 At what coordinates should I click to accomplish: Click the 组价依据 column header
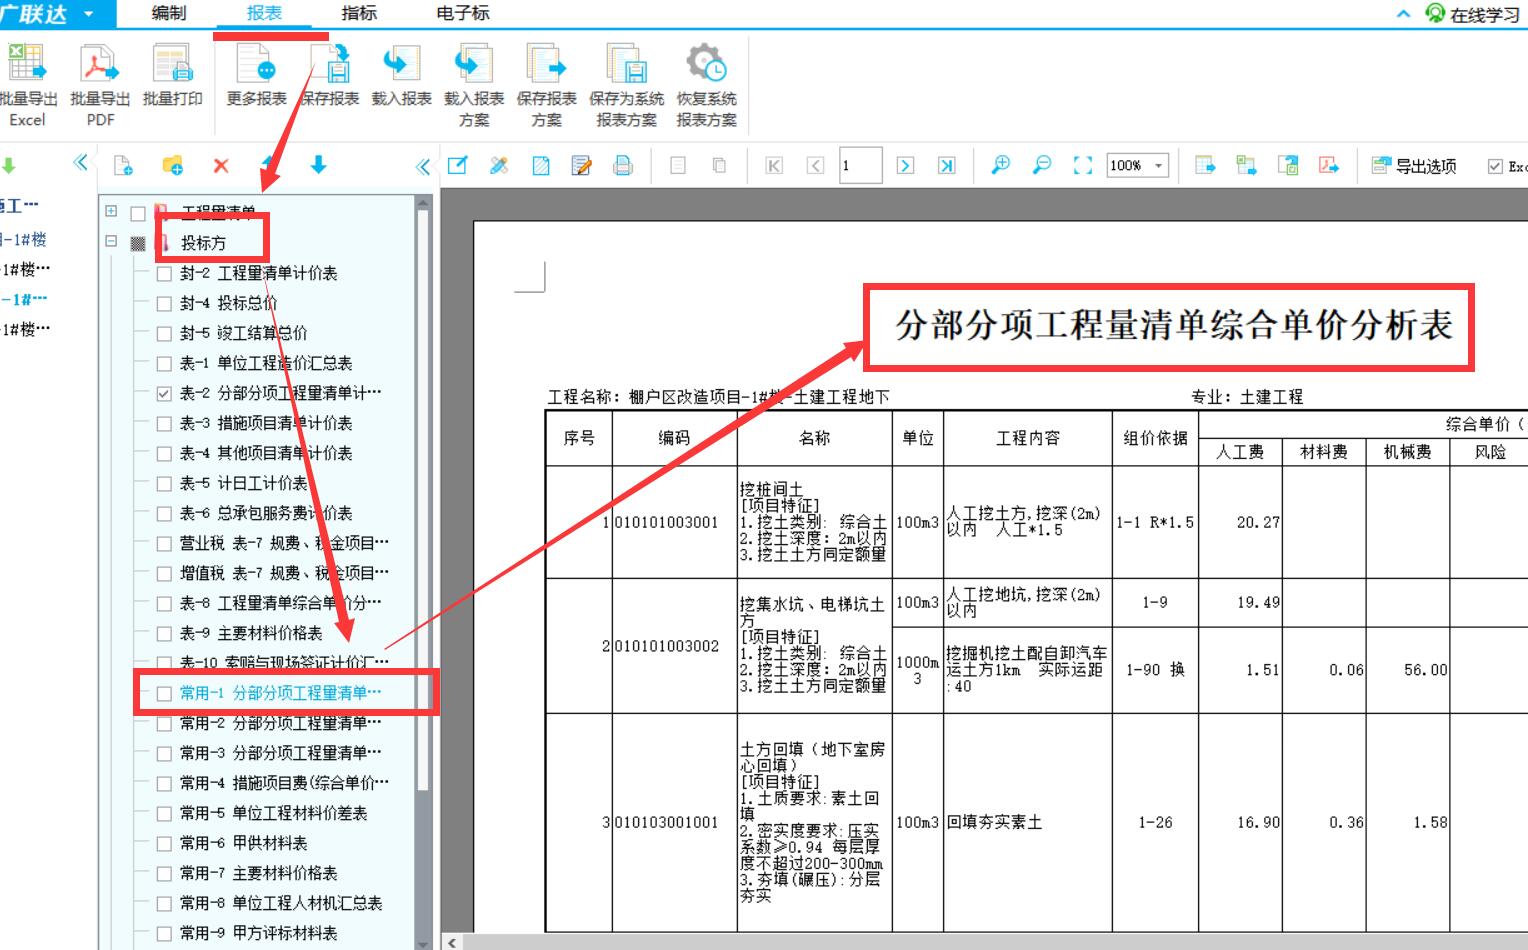pyautogui.click(x=1155, y=438)
